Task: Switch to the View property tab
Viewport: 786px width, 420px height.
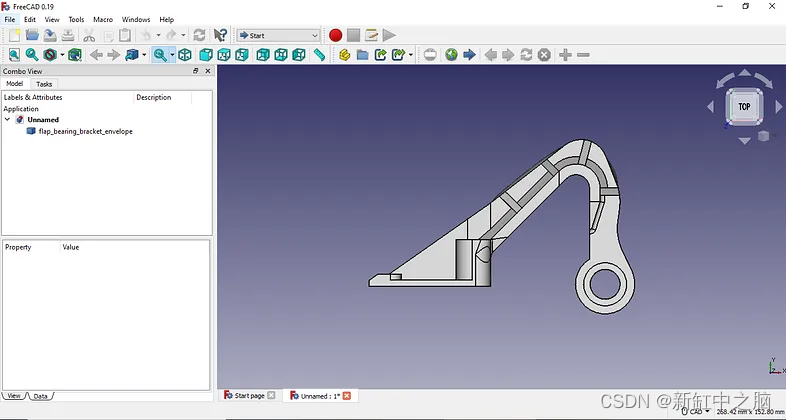Action: (14, 396)
